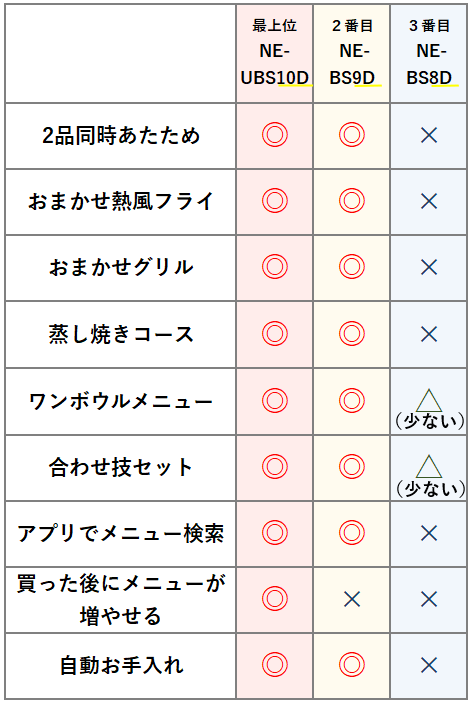Select the ワンボウルメニュー row label

121,401
